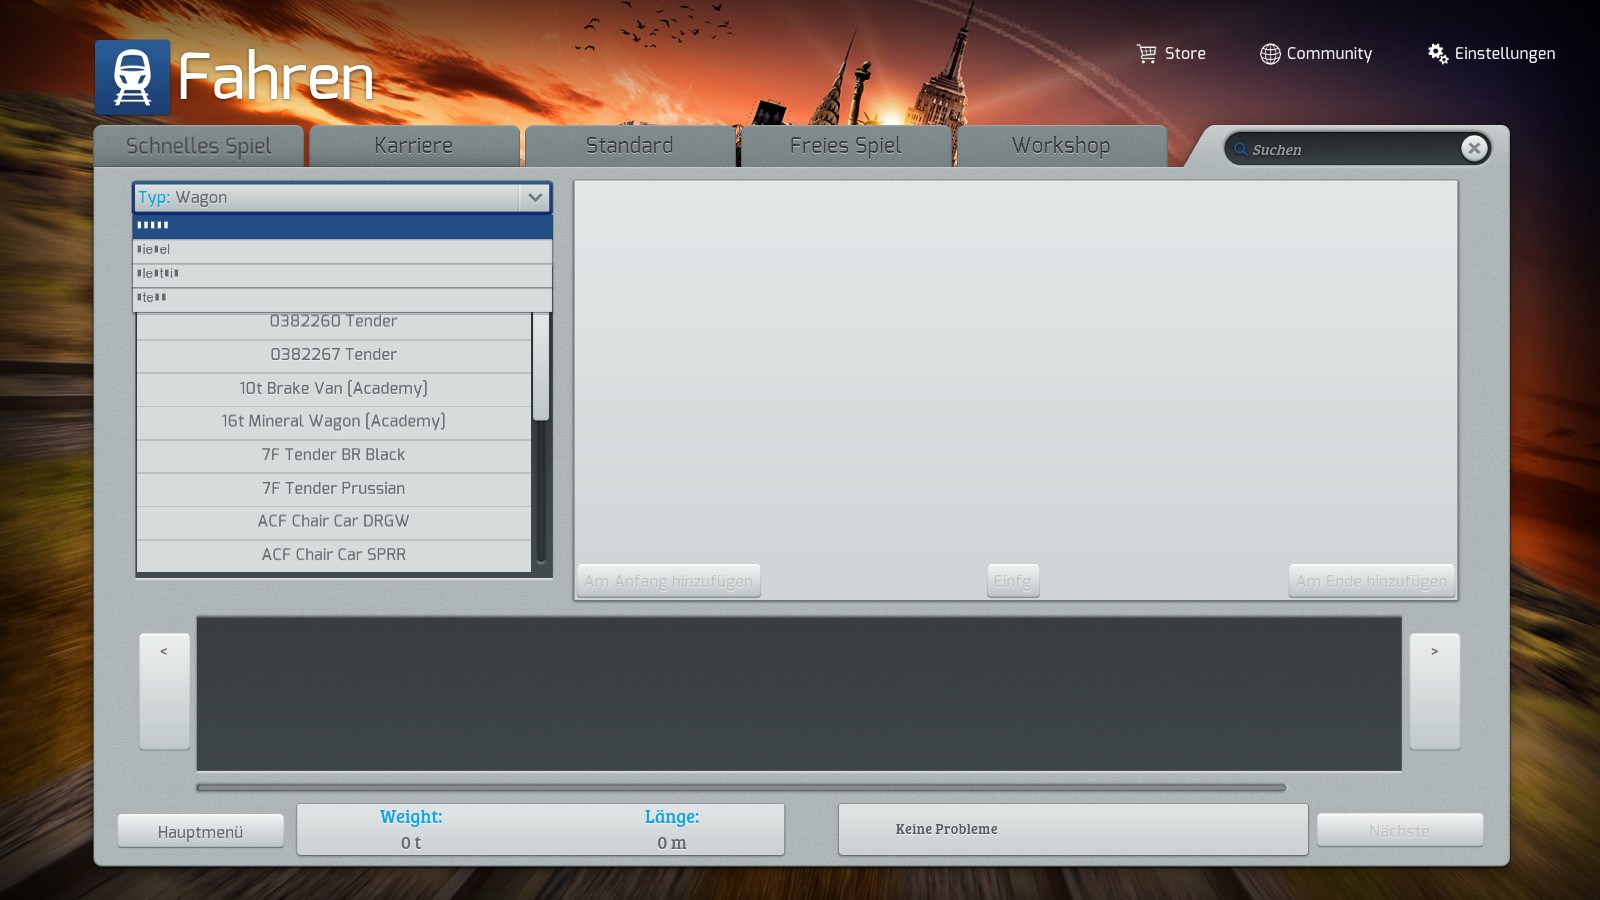Open the Store cart icon
1600x900 pixels.
[1146, 54]
